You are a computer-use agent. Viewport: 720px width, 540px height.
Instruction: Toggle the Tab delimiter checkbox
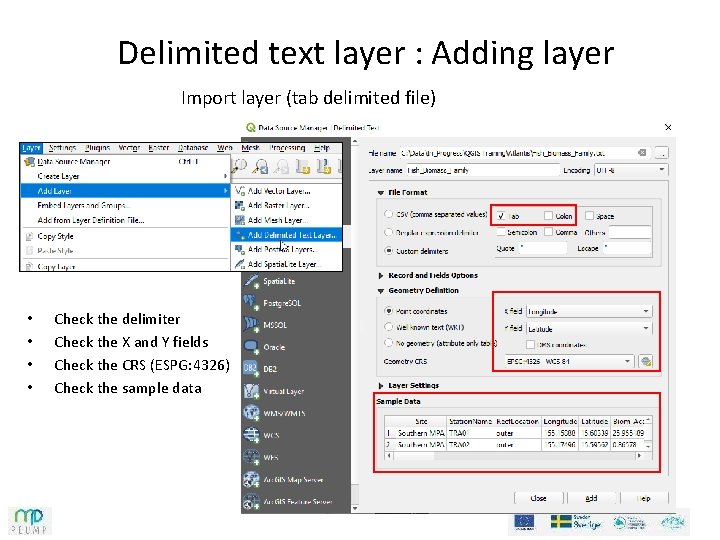[x=501, y=216]
